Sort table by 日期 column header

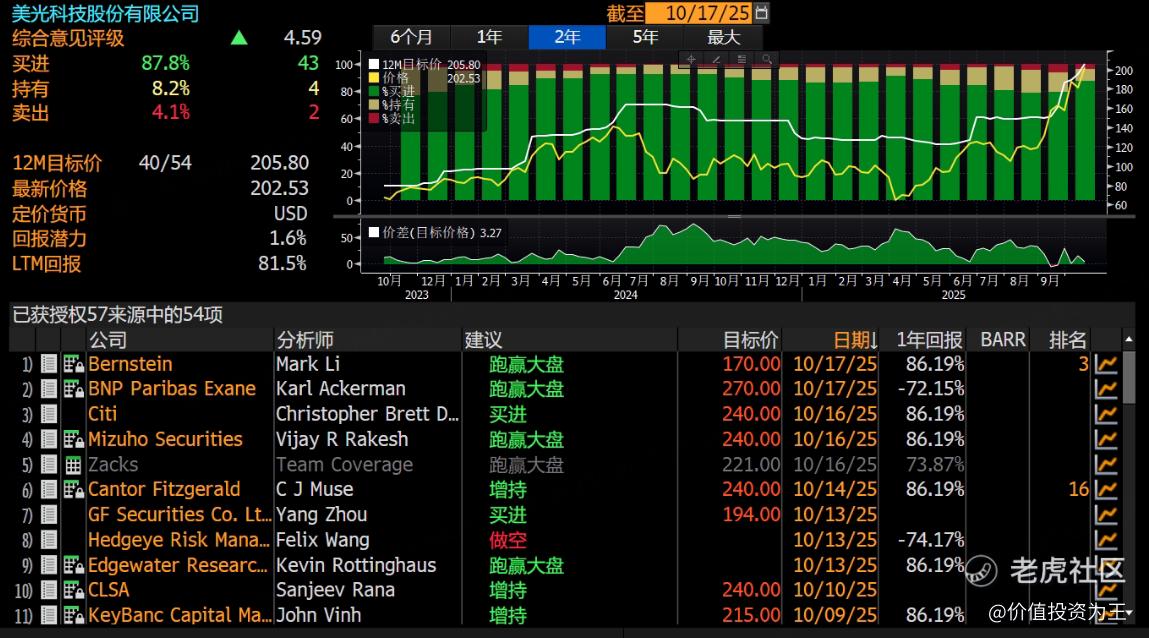click(x=830, y=340)
